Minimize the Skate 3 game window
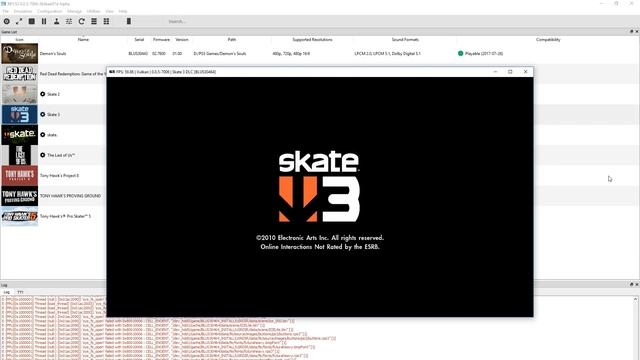This screenshot has width=640, height=360. tap(496, 72)
